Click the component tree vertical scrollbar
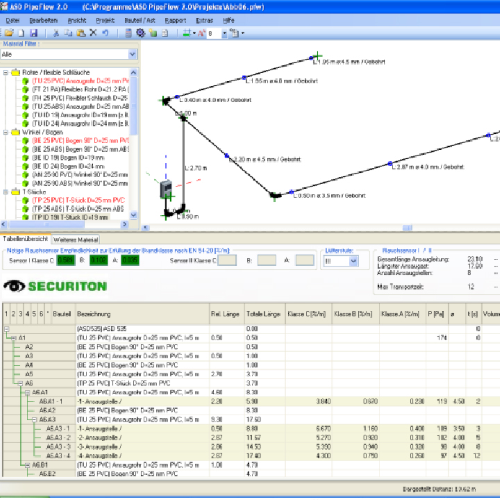The height and width of the screenshot is (500, 500). click(x=134, y=144)
